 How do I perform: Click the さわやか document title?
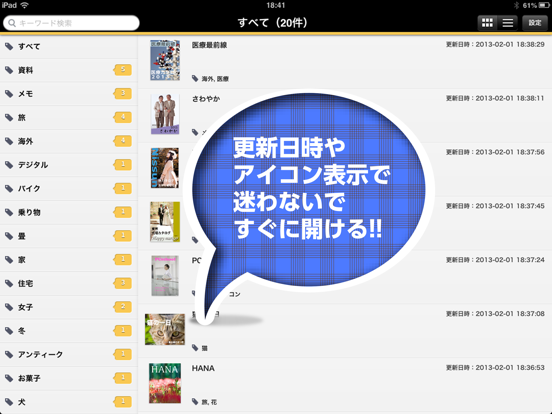[206, 99]
